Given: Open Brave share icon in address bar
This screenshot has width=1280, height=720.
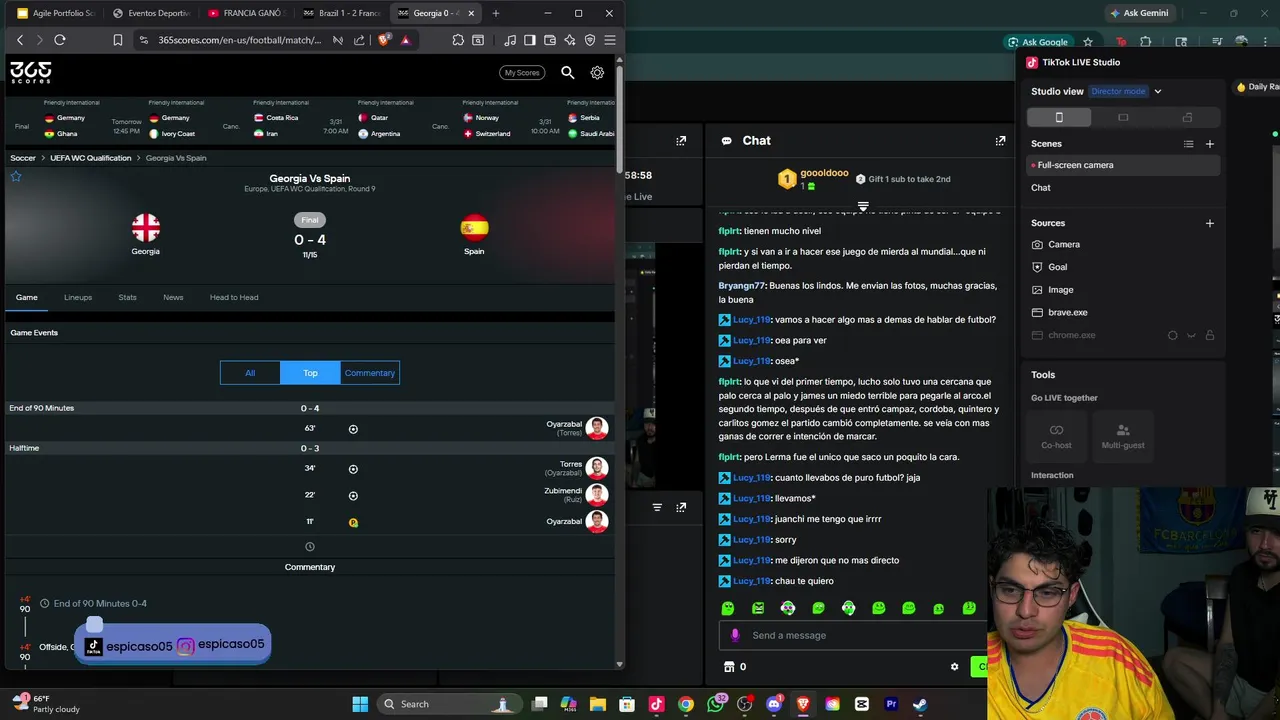Looking at the screenshot, I should pos(359,40).
